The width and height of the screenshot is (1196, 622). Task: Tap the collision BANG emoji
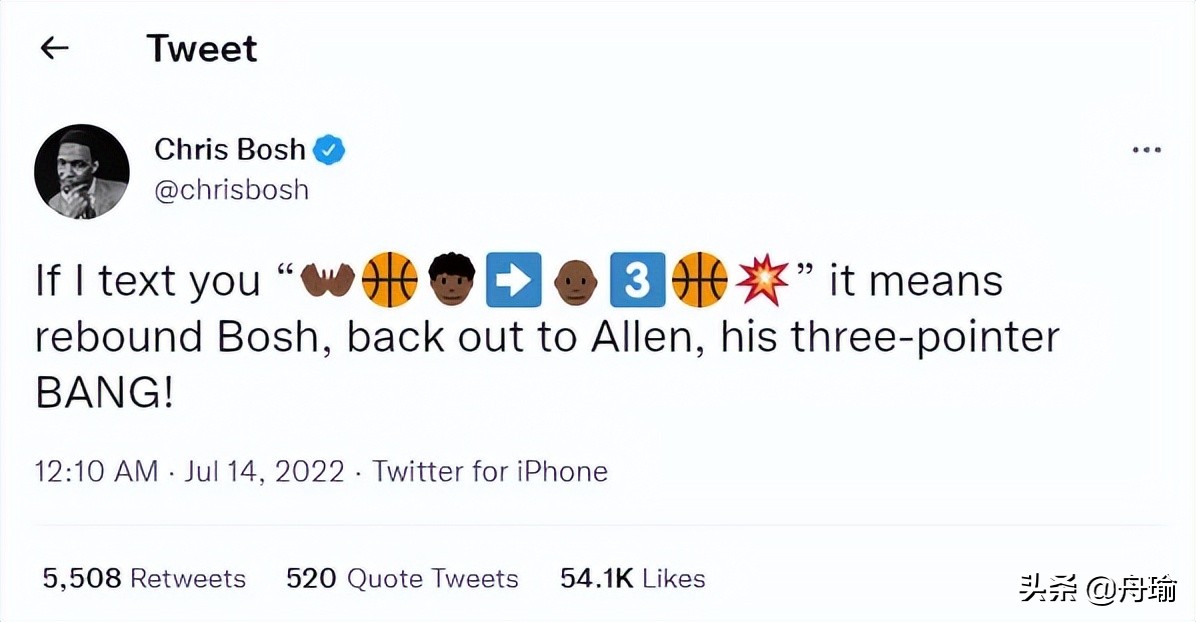click(761, 280)
